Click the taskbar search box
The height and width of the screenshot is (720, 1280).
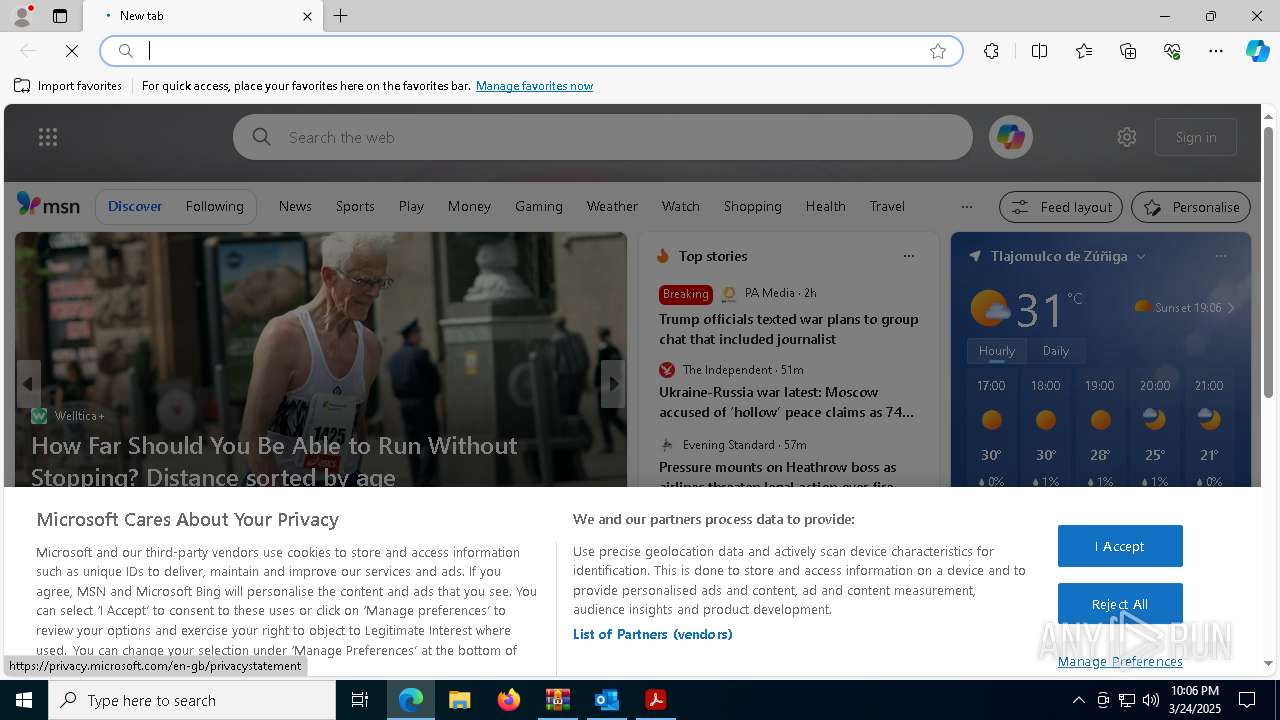[x=192, y=700]
